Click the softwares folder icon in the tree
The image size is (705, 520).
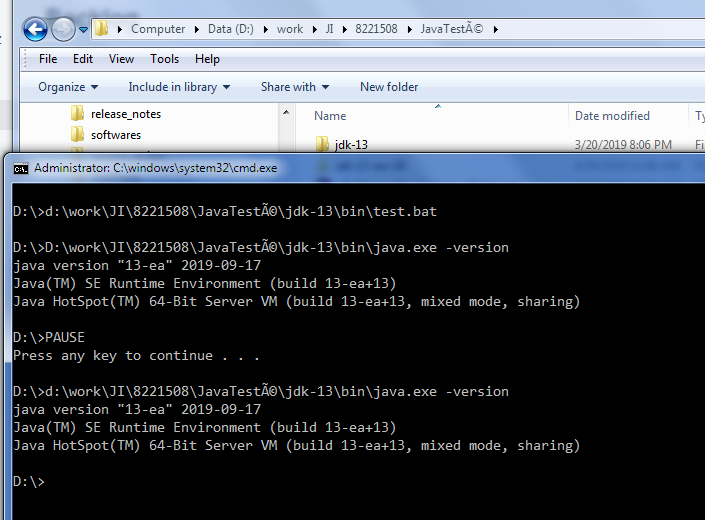78,135
